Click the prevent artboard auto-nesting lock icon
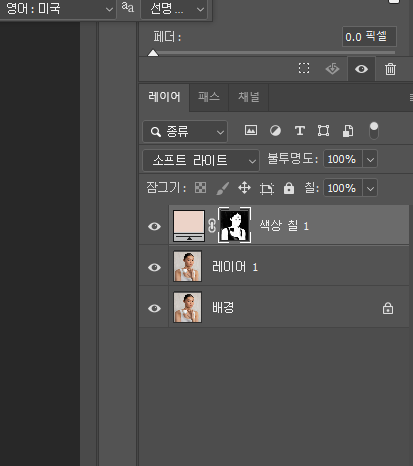Screen dimensions: 413x466 click(267, 188)
